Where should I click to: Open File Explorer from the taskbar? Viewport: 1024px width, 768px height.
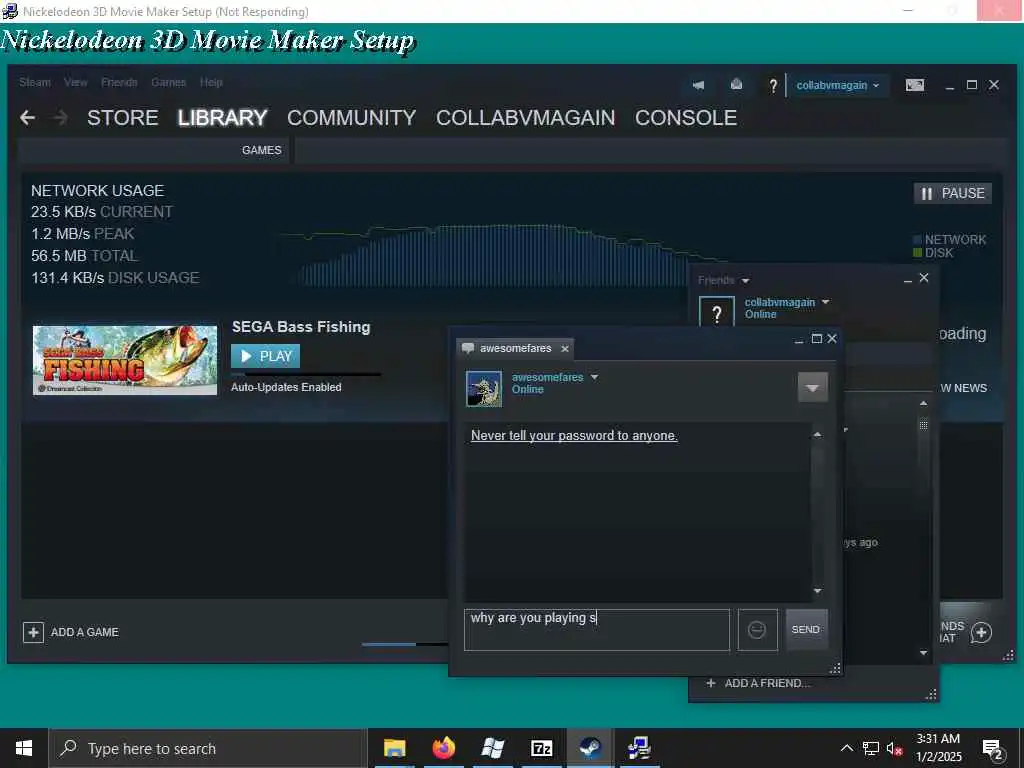[x=394, y=748]
